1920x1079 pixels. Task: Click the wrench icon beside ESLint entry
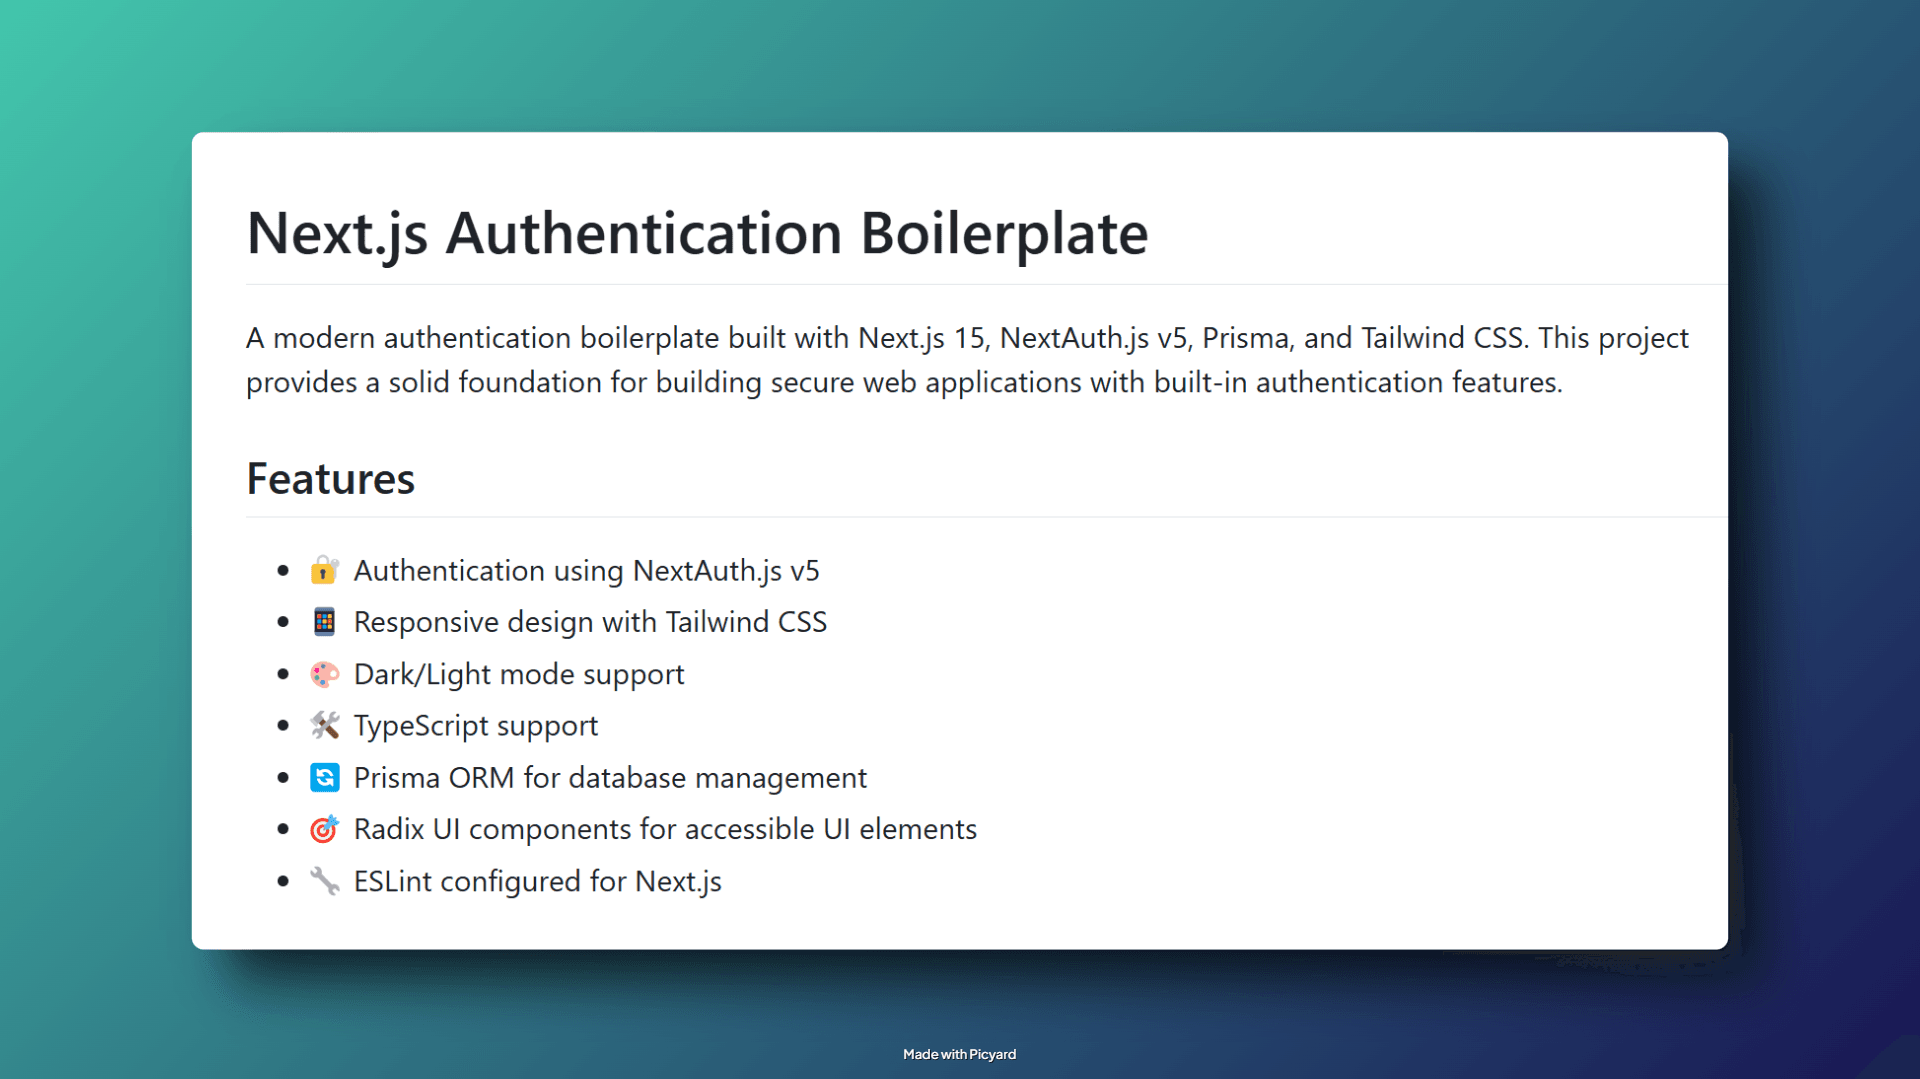[324, 881]
